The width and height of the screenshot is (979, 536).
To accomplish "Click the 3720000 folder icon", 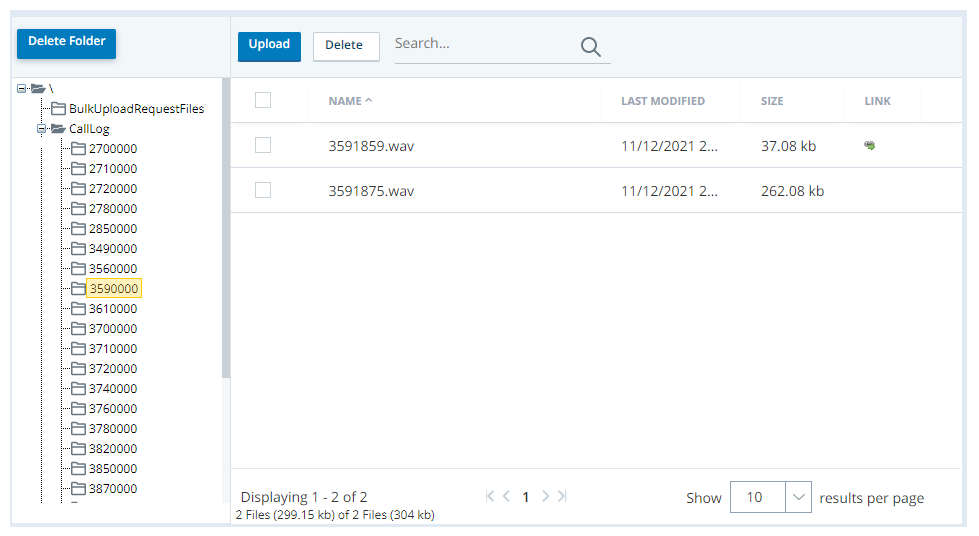I will 78,368.
